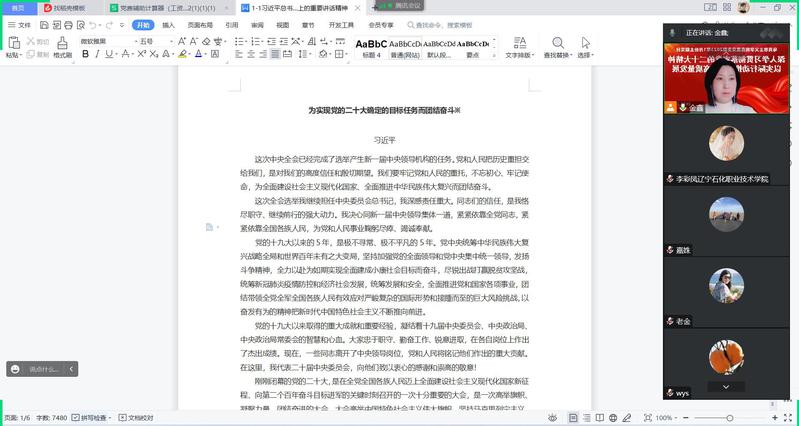Decrease font size with A- icon

pos(194,41)
